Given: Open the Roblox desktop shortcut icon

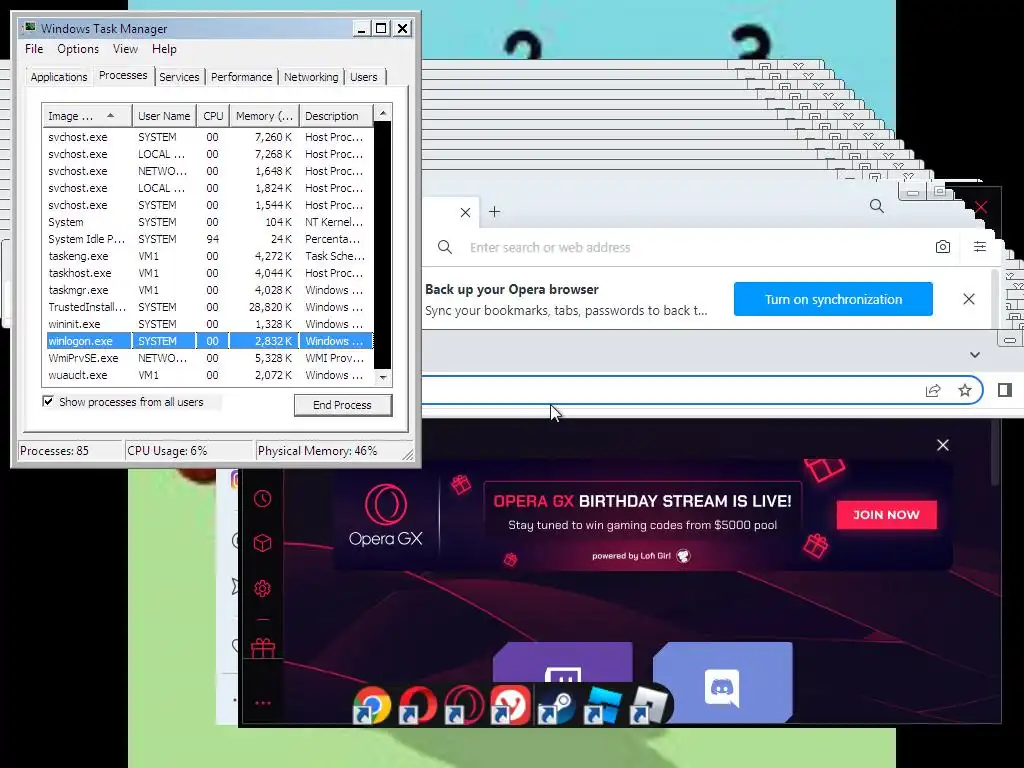Looking at the screenshot, I should pyautogui.click(x=648, y=705).
